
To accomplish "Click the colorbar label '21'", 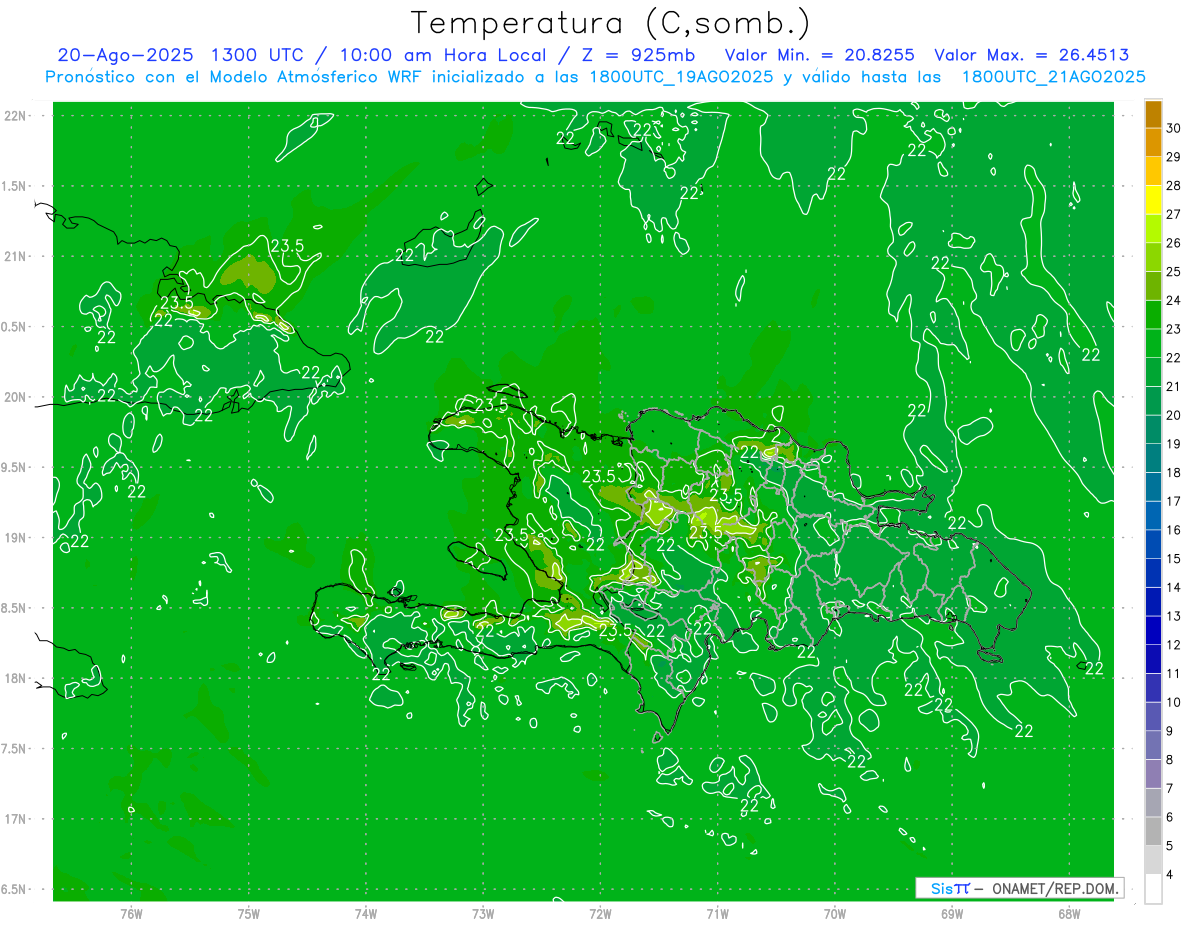I will (1174, 386).
